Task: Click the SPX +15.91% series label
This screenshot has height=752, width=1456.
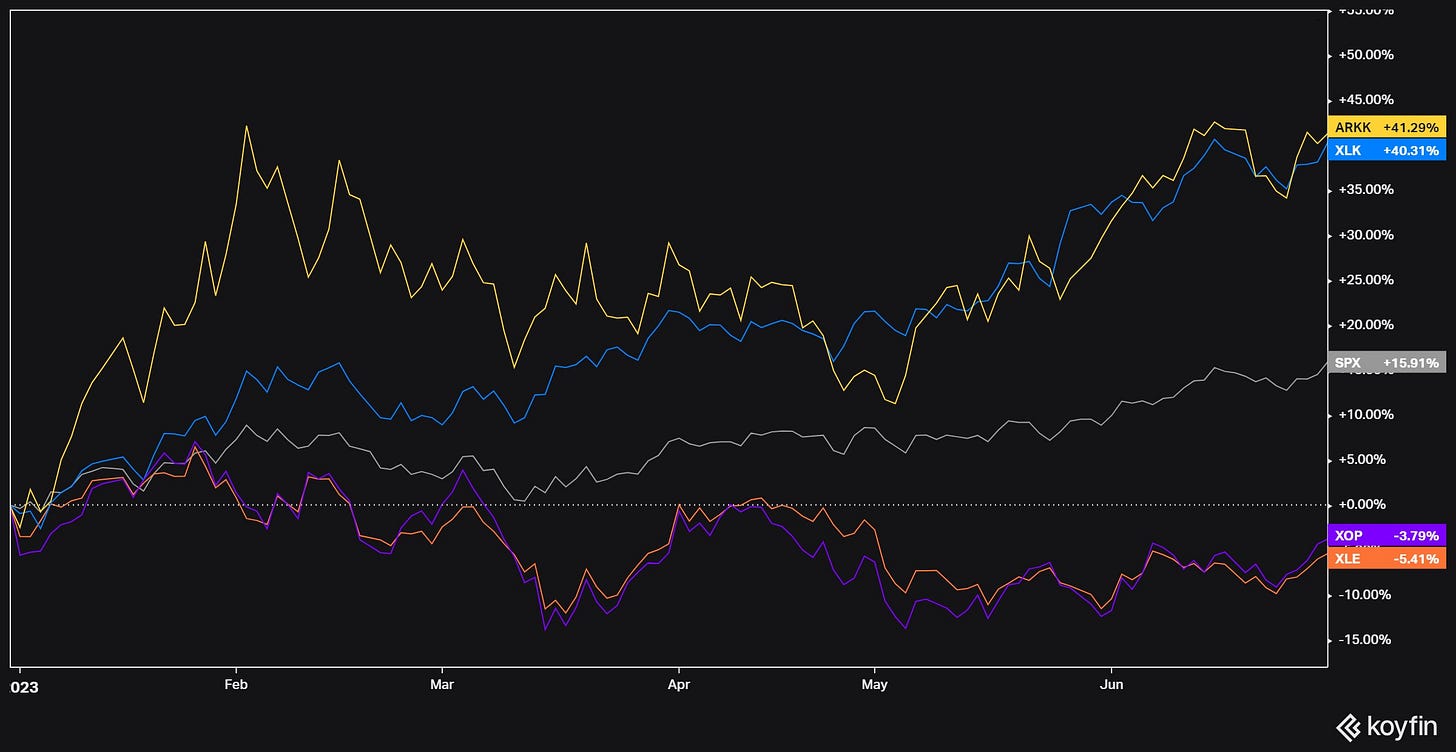Action: [x=1386, y=363]
